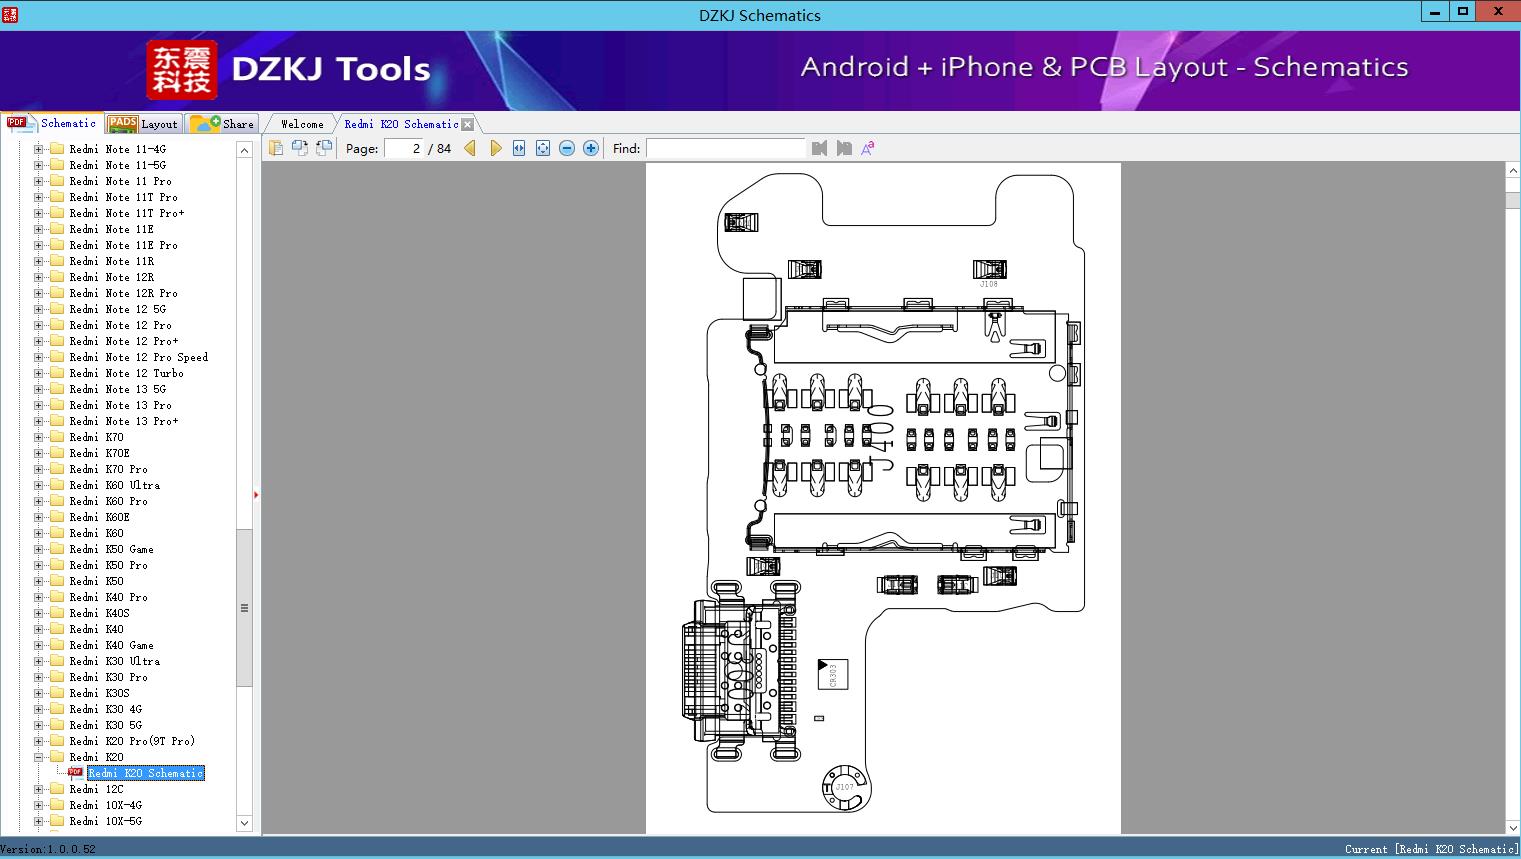
Task: Expand the Redmi K70 Pro folder
Action: click(x=39, y=469)
